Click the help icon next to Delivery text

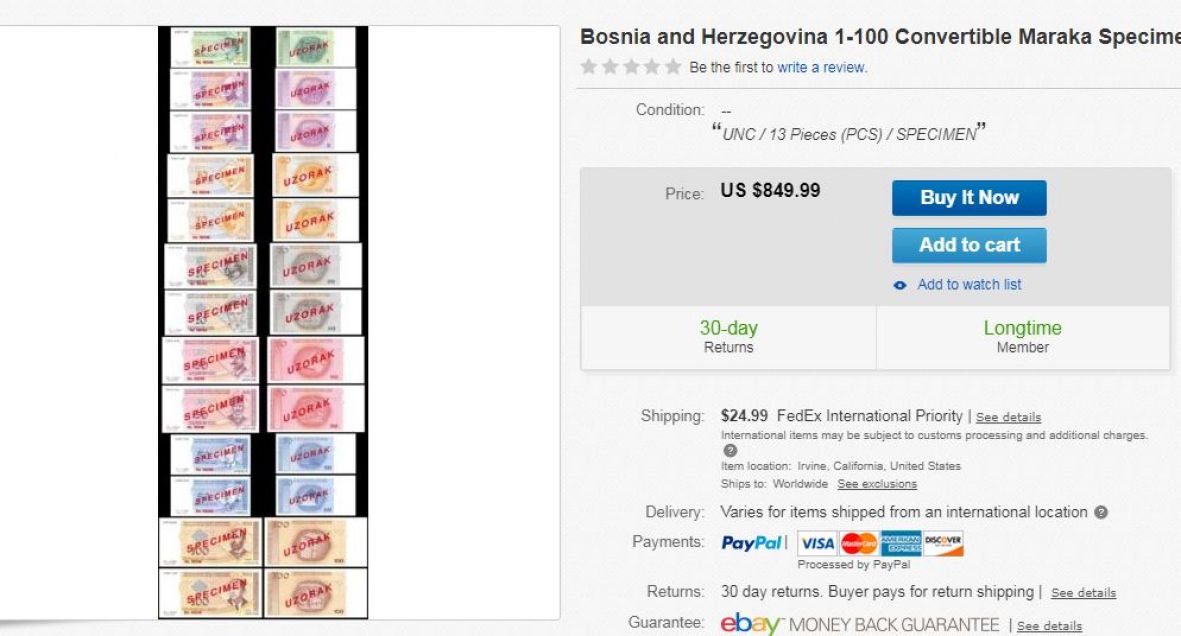[1101, 512]
